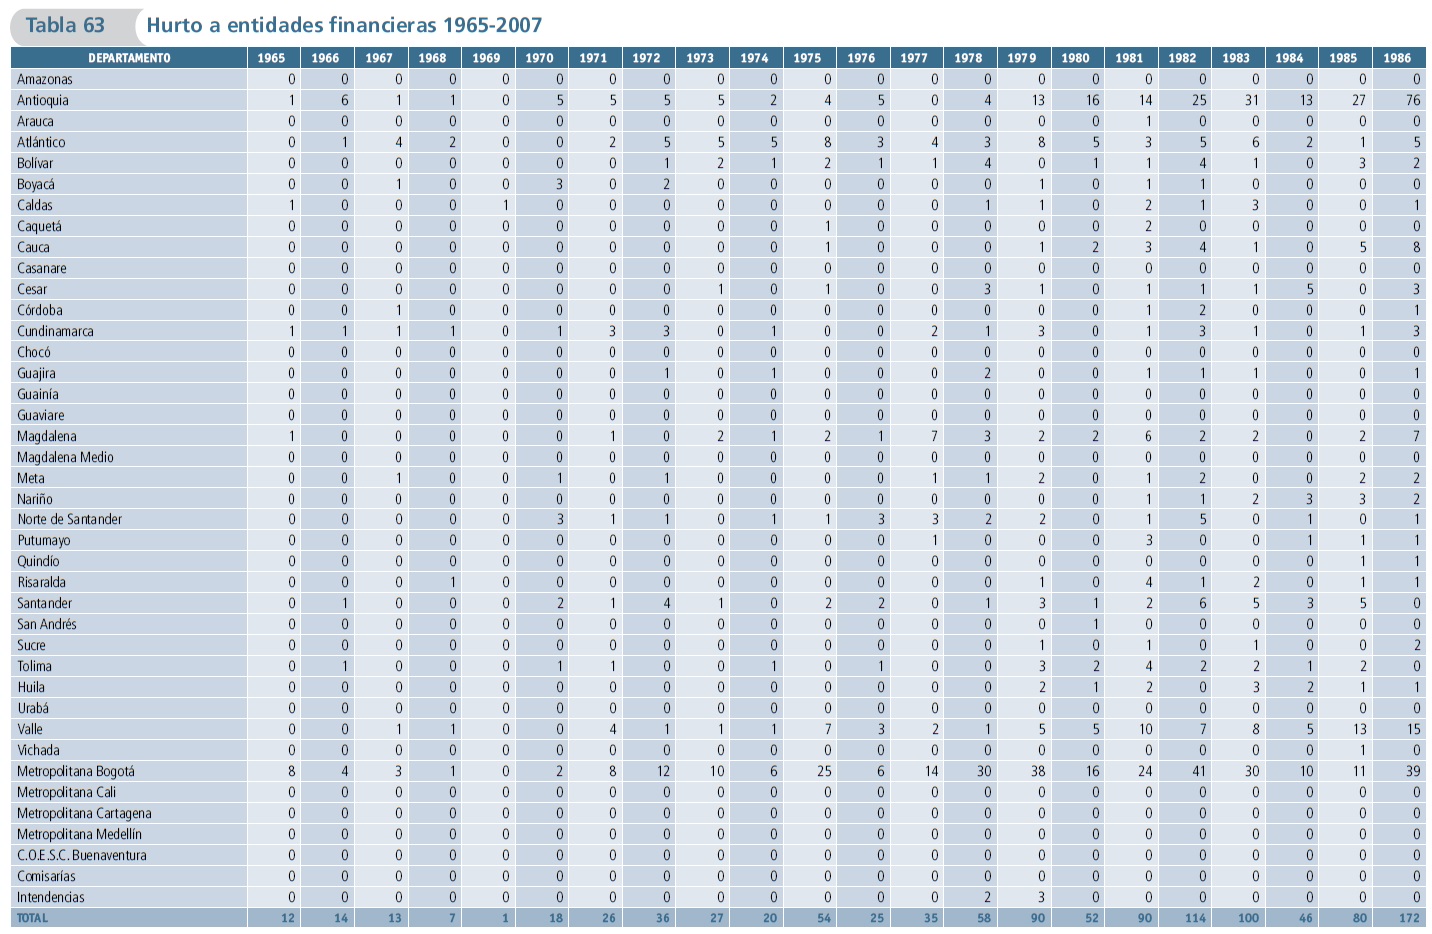This screenshot has height=934, width=1432.
Task: Click the "Tabla 63" label tab
Action: point(65,26)
